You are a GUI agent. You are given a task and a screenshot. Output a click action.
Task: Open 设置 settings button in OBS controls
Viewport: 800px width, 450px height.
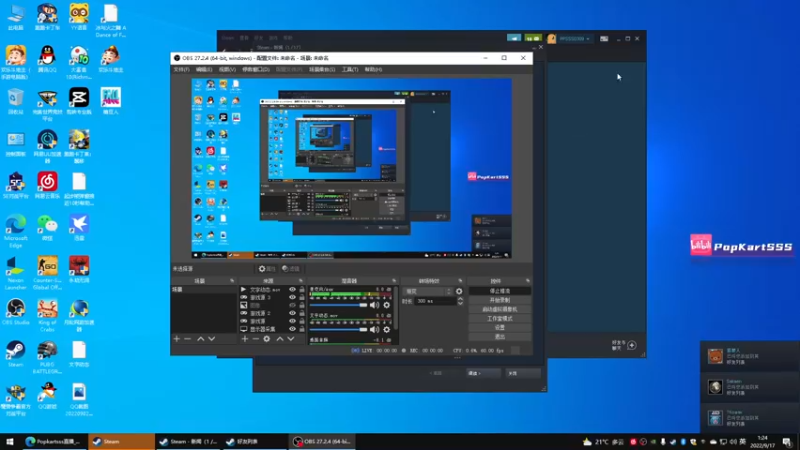click(x=499, y=328)
